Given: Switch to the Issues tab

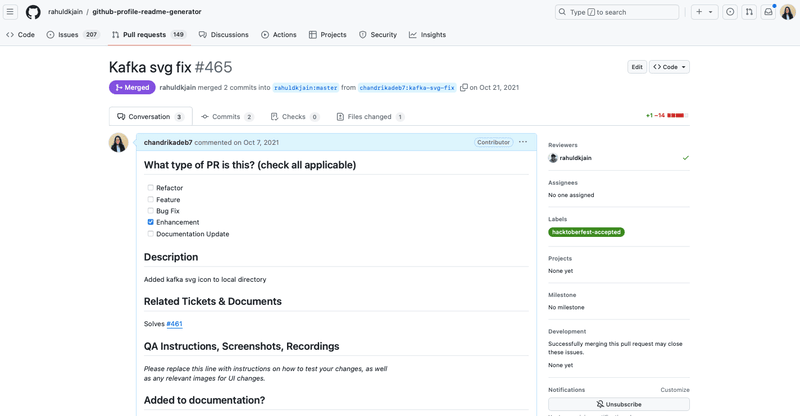Looking at the screenshot, I should click(x=73, y=35).
